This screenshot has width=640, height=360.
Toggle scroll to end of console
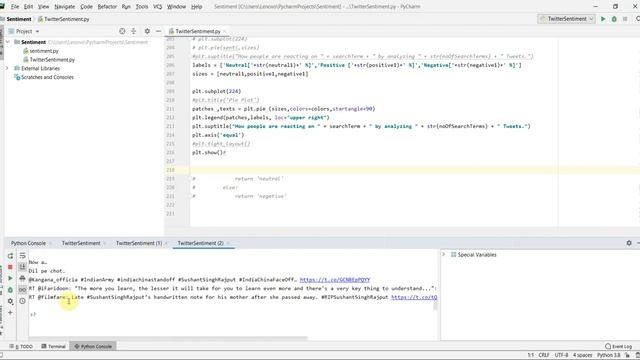[x=22, y=267]
